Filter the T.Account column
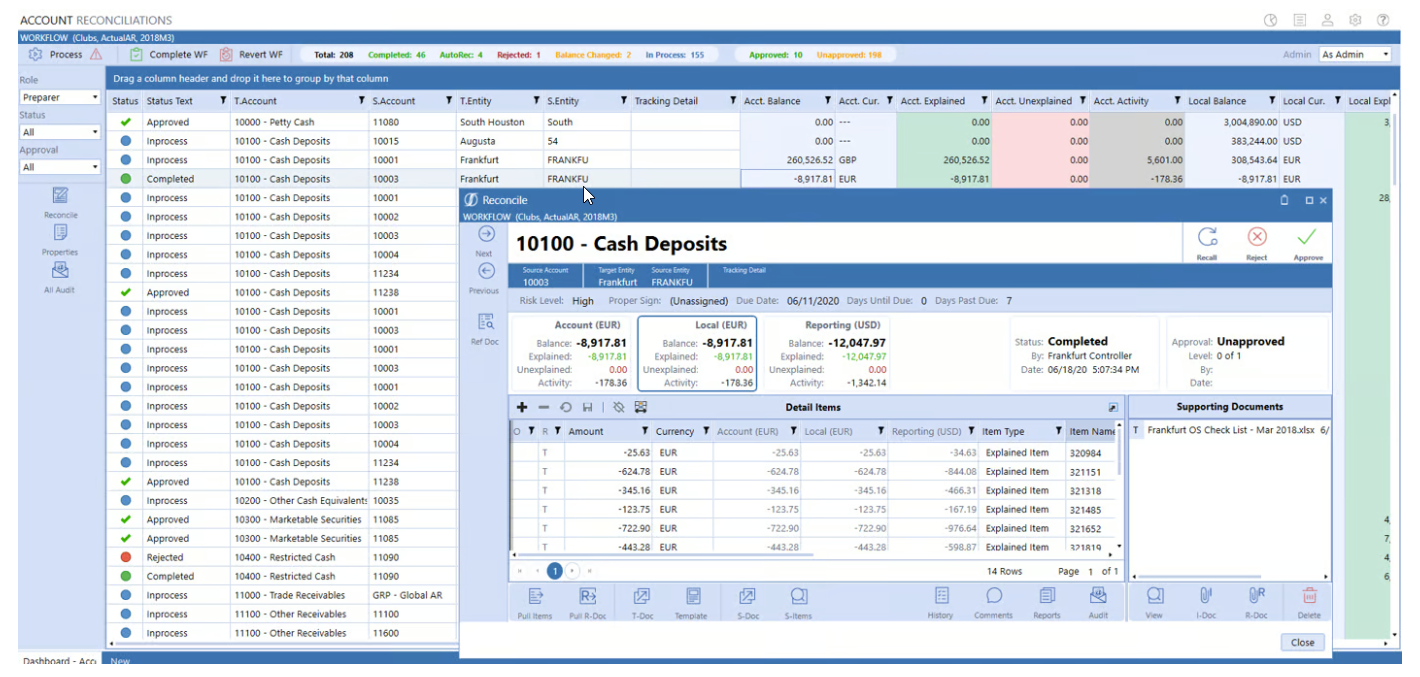 362,101
